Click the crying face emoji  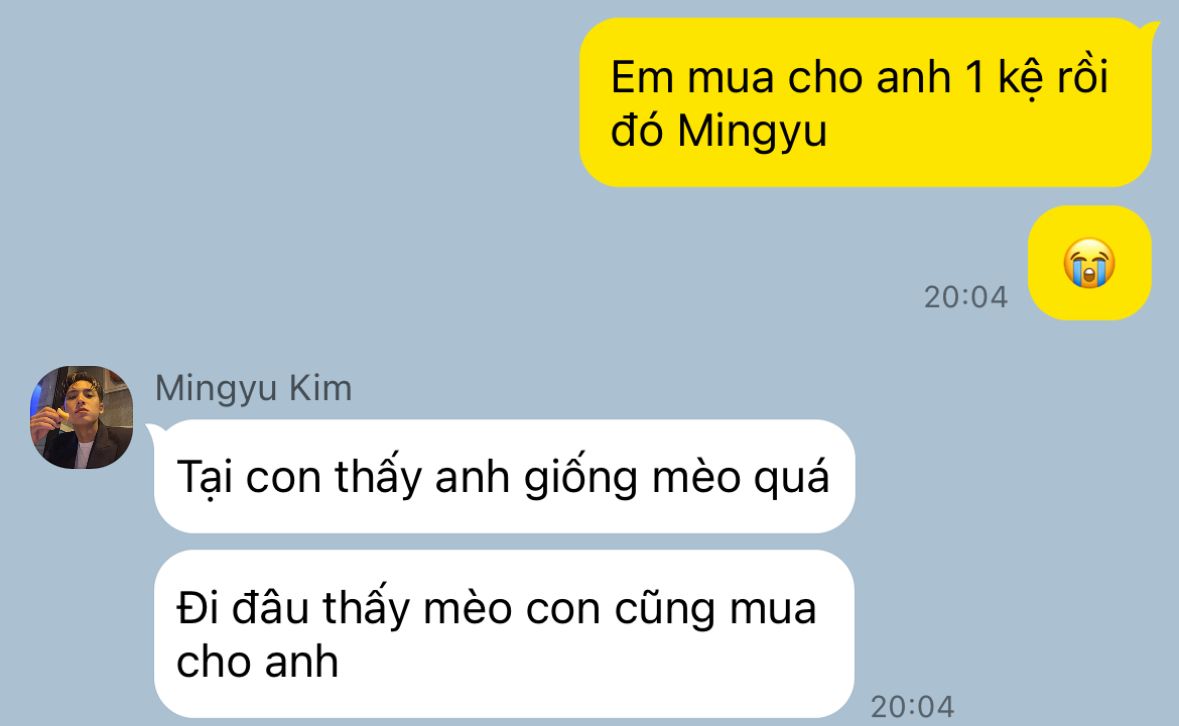(x=1089, y=263)
